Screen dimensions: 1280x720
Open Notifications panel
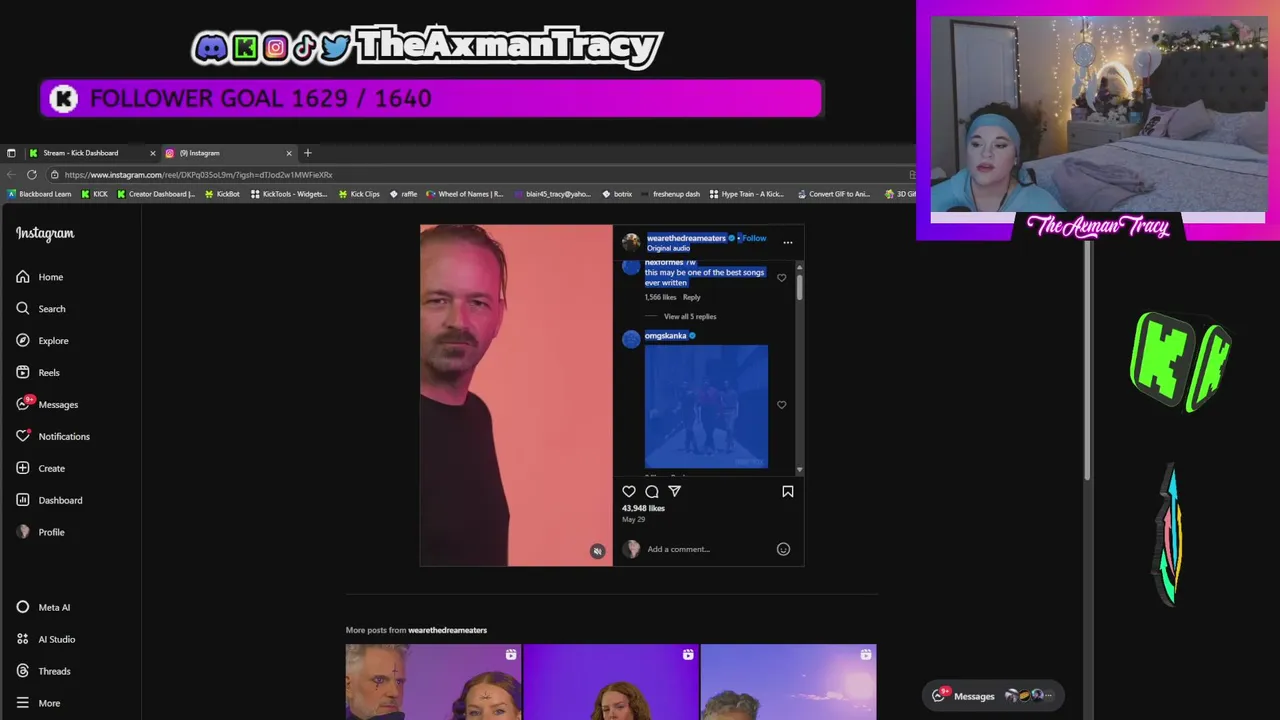pos(53,436)
